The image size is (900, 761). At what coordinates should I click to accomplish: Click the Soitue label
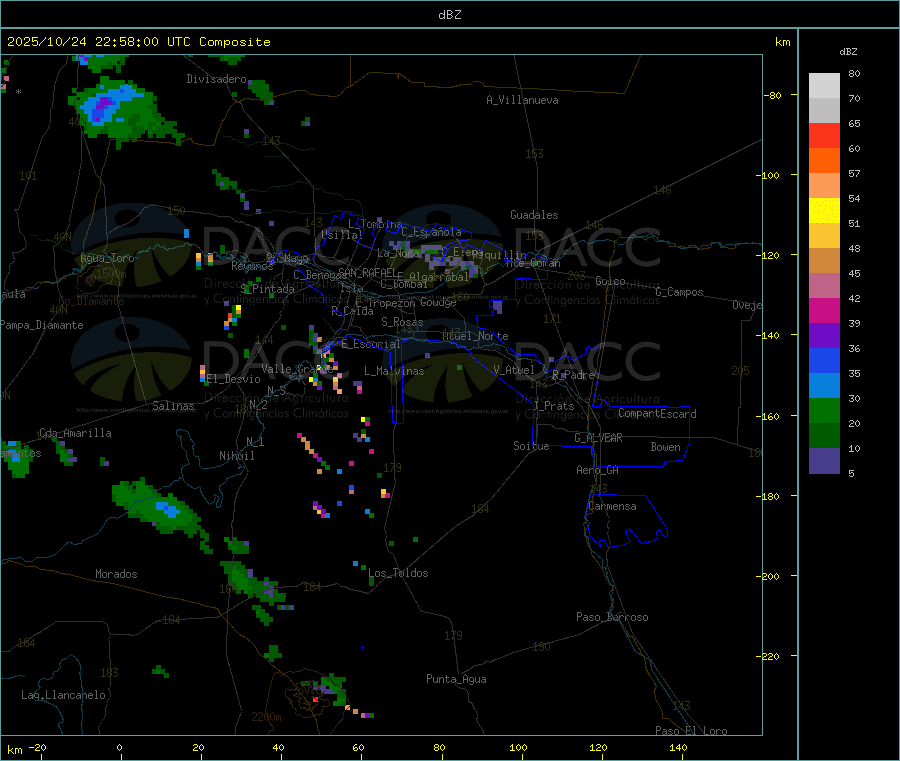click(x=531, y=446)
